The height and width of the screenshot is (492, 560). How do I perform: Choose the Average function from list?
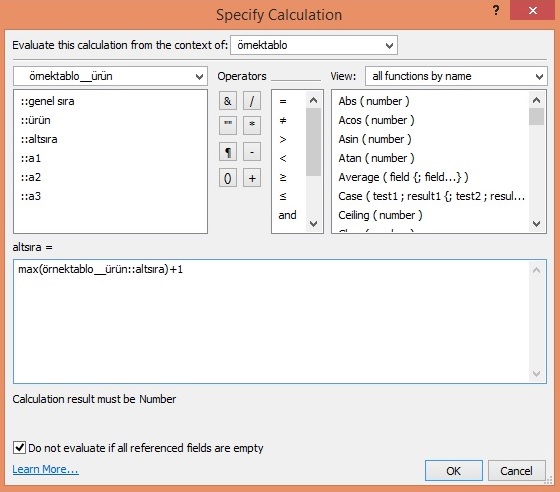click(x=403, y=177)
